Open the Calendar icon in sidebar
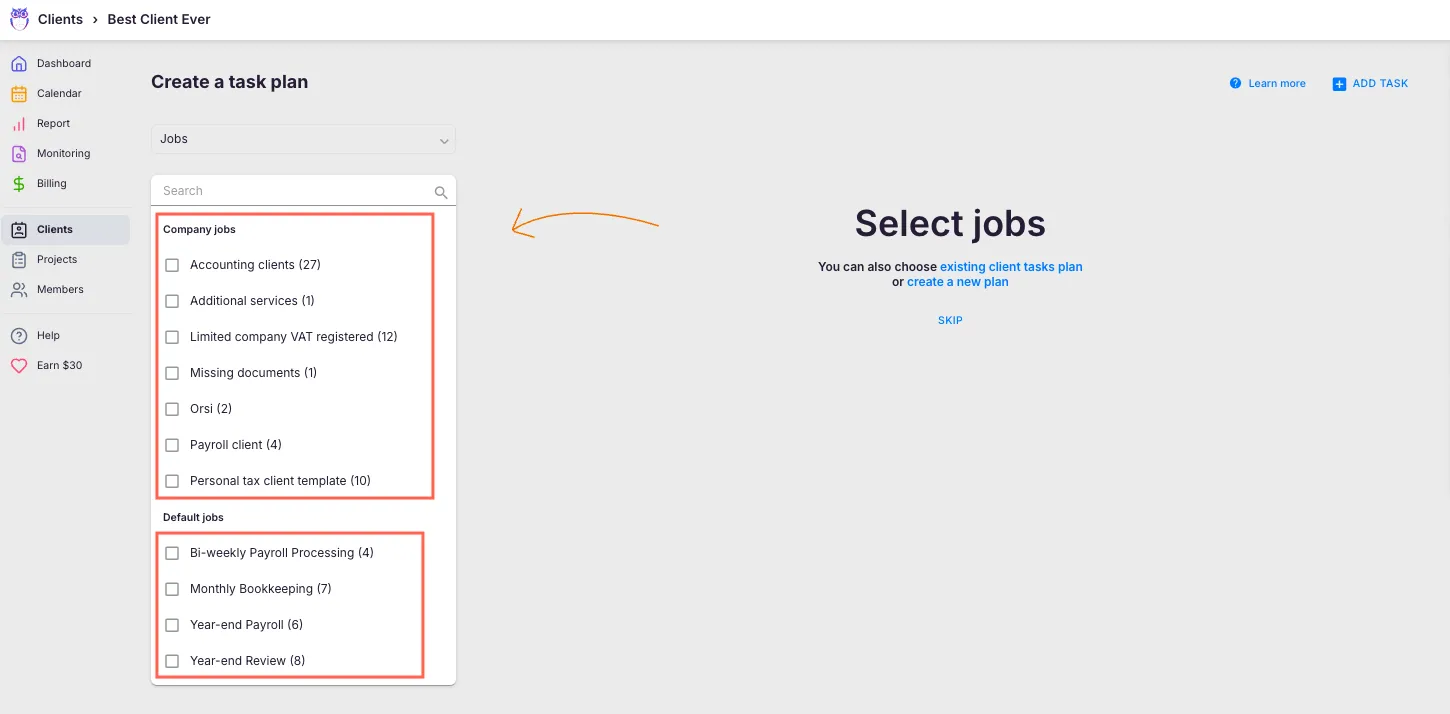 pos(19,94)
